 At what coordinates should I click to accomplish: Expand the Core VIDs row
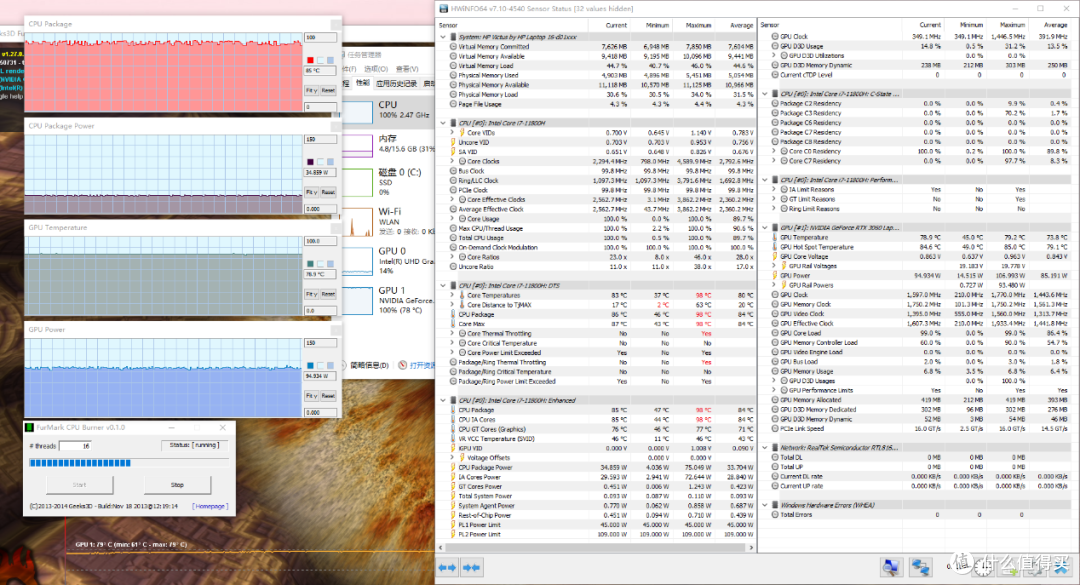coord(453,132)
